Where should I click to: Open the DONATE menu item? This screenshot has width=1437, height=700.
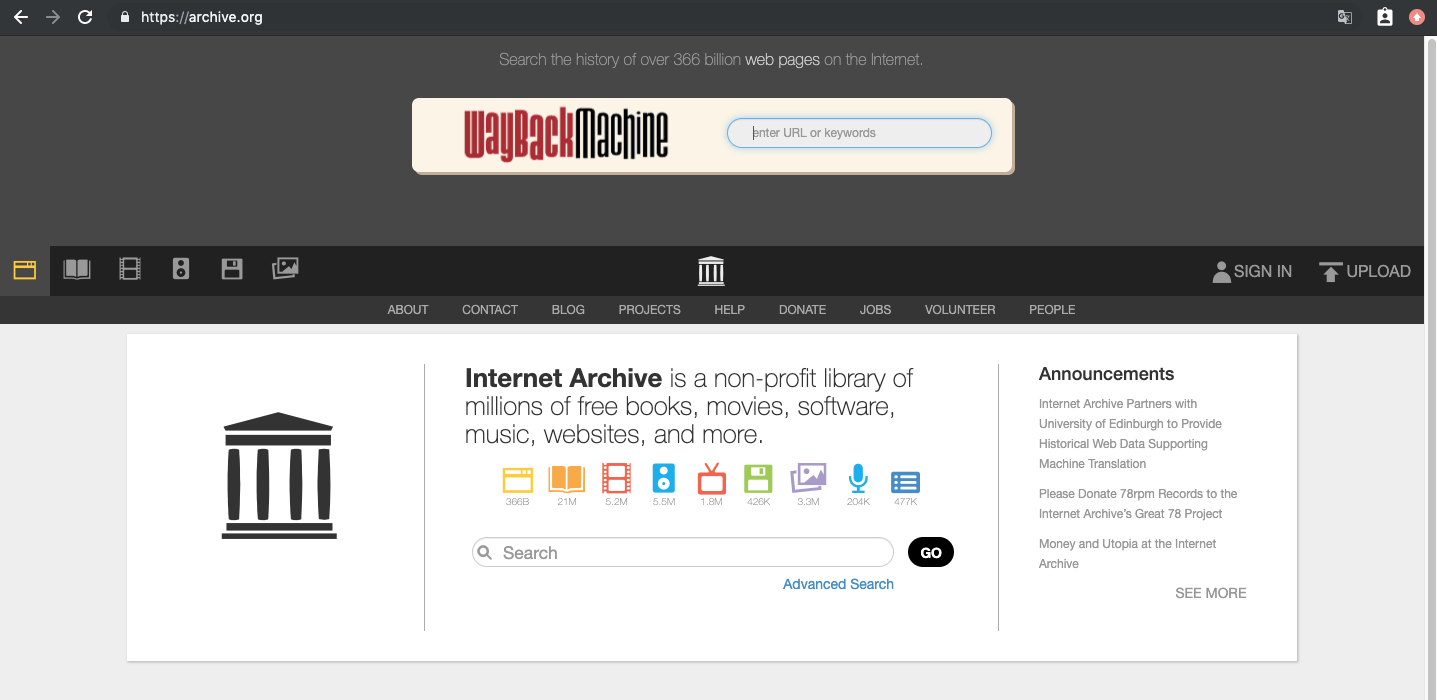point(802,310)
